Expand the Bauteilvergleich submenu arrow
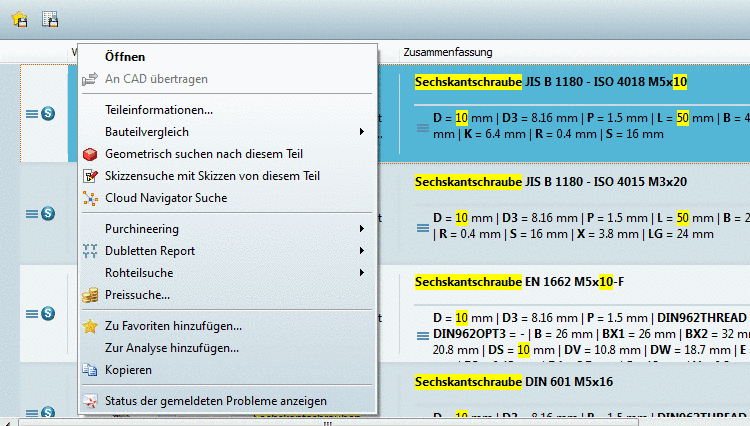The image size is (750, 426). point(362,131)
